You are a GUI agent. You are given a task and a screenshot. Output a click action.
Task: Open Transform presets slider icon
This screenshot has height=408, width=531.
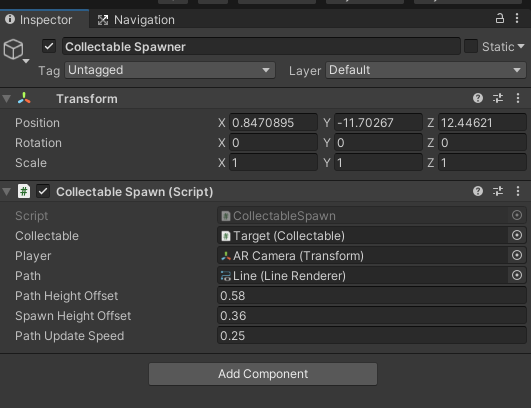498,98
